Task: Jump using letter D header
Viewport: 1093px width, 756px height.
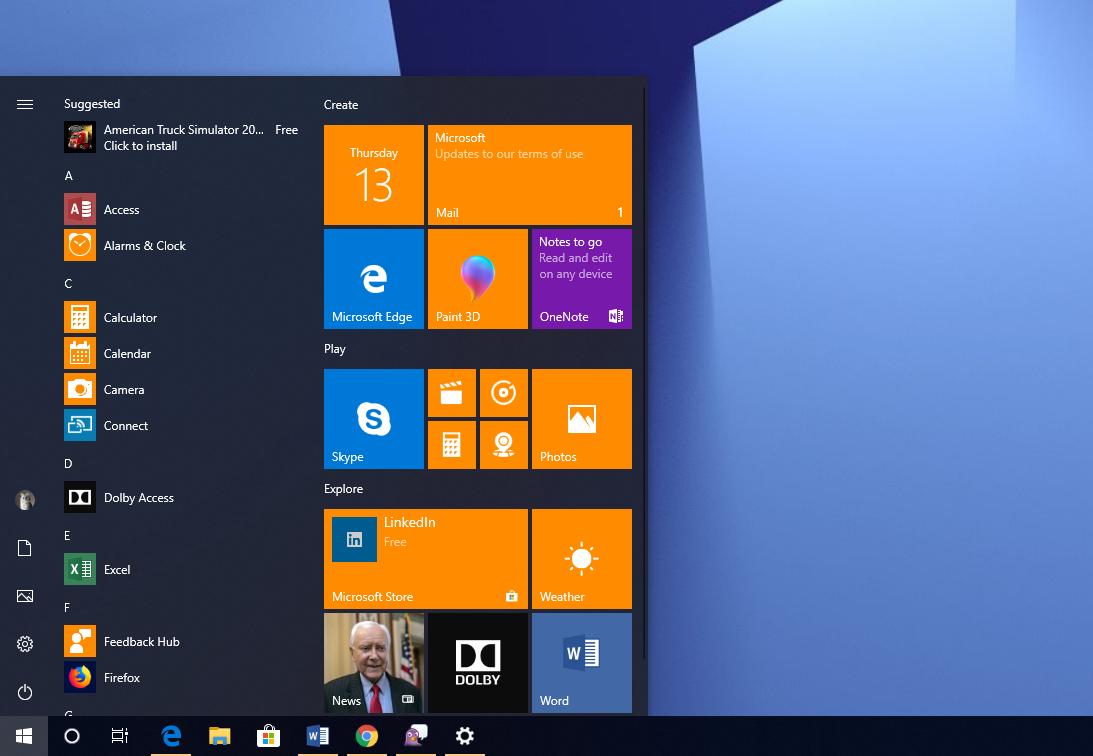Action: click(68, 463)
